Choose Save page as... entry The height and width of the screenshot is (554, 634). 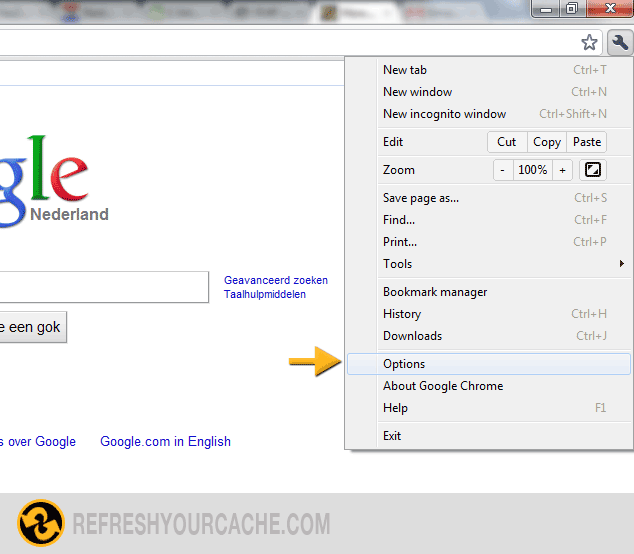488,198
